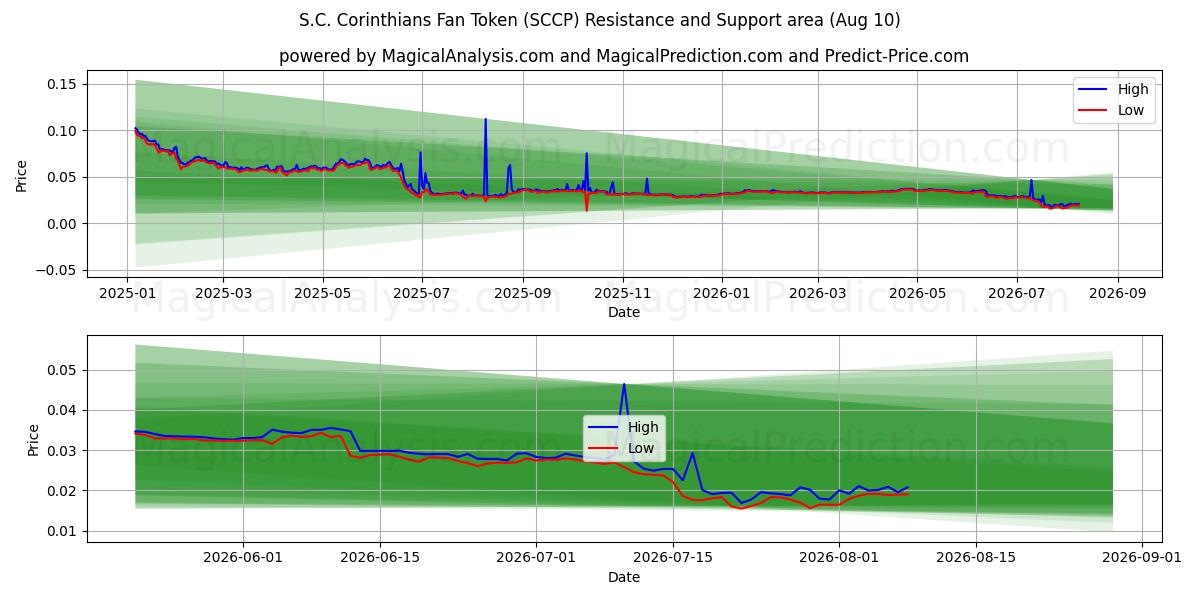Click the blue High peak near 2026-07-10 in bottom chart
This screenshot has width=1200, height=600.
[x=624, y=385]
